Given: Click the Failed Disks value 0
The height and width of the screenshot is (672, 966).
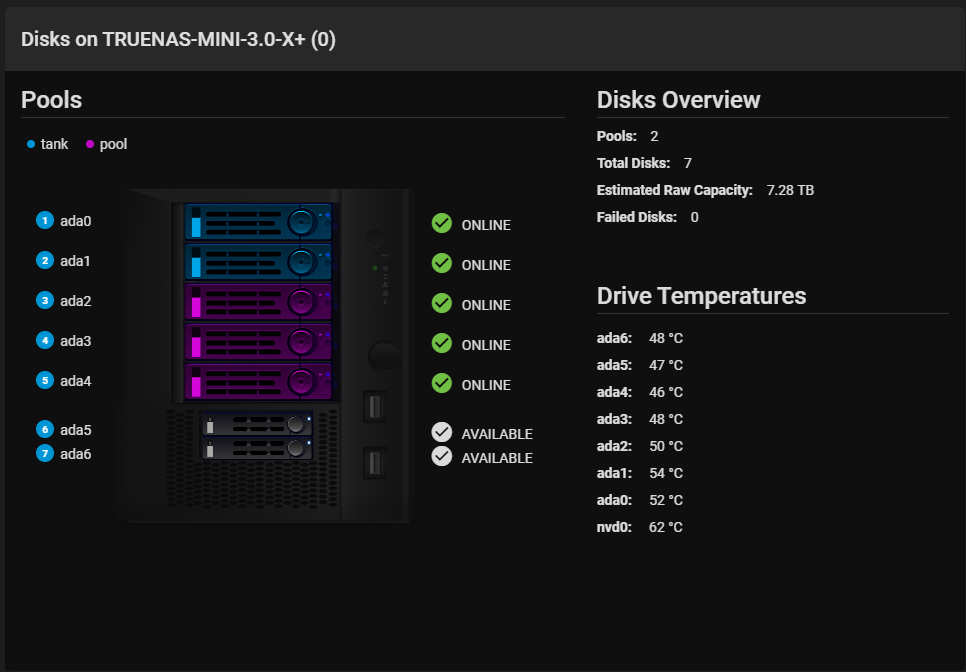Looking at the screenshot, I should (694, 217).
